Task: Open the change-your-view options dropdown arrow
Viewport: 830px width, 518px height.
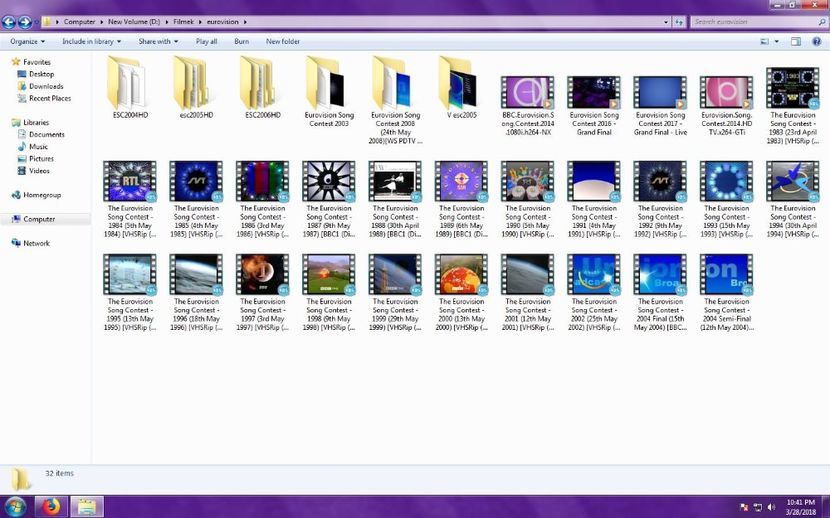Action: point(776,41)
